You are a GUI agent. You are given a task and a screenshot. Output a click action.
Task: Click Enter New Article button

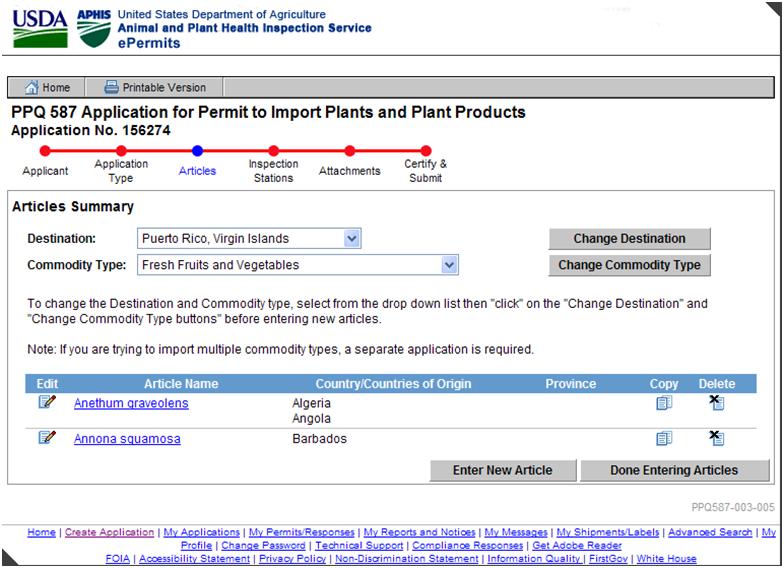502,470
